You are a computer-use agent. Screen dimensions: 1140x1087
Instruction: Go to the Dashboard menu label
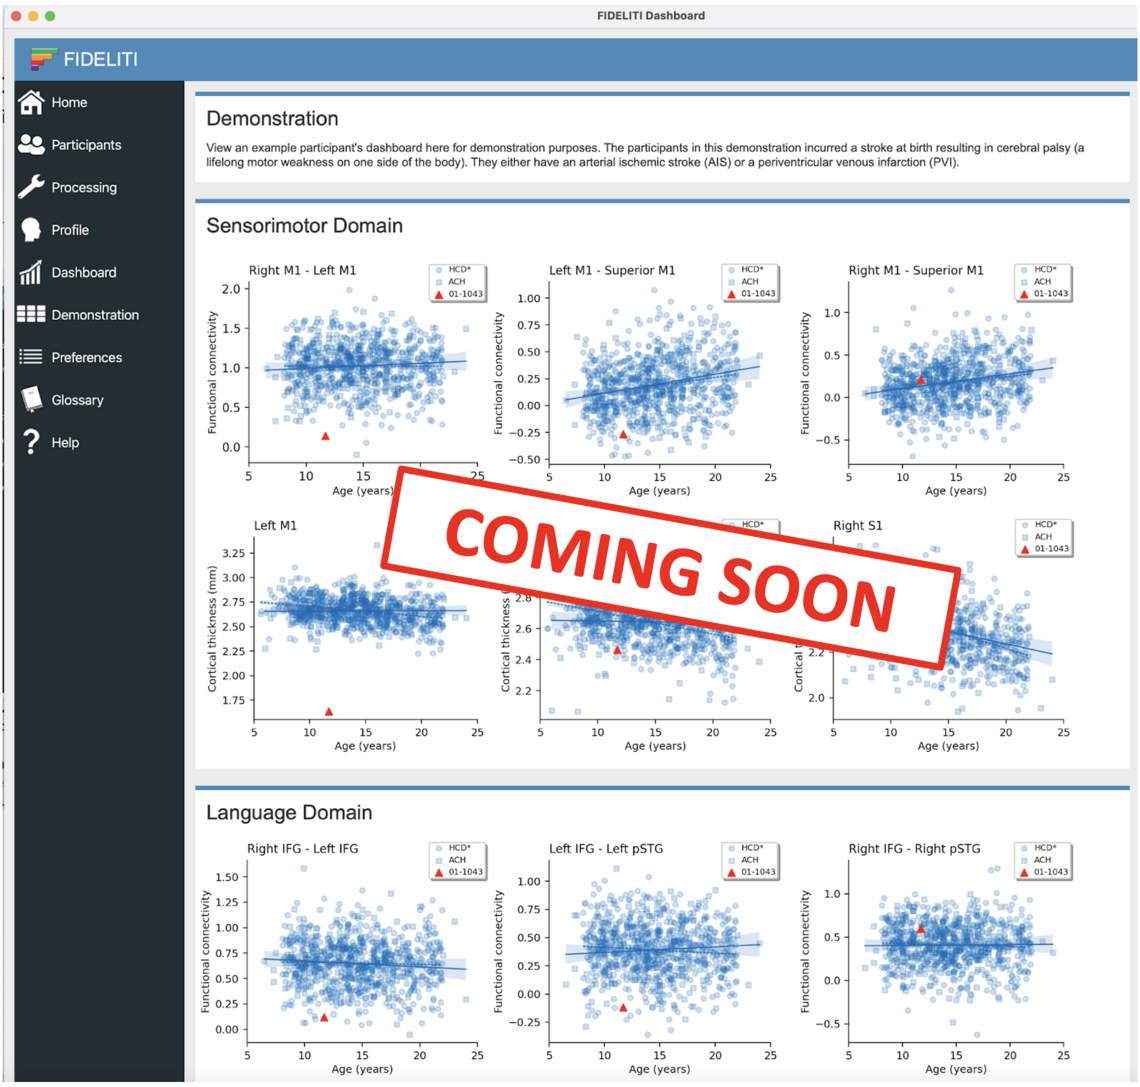(84, 273)
